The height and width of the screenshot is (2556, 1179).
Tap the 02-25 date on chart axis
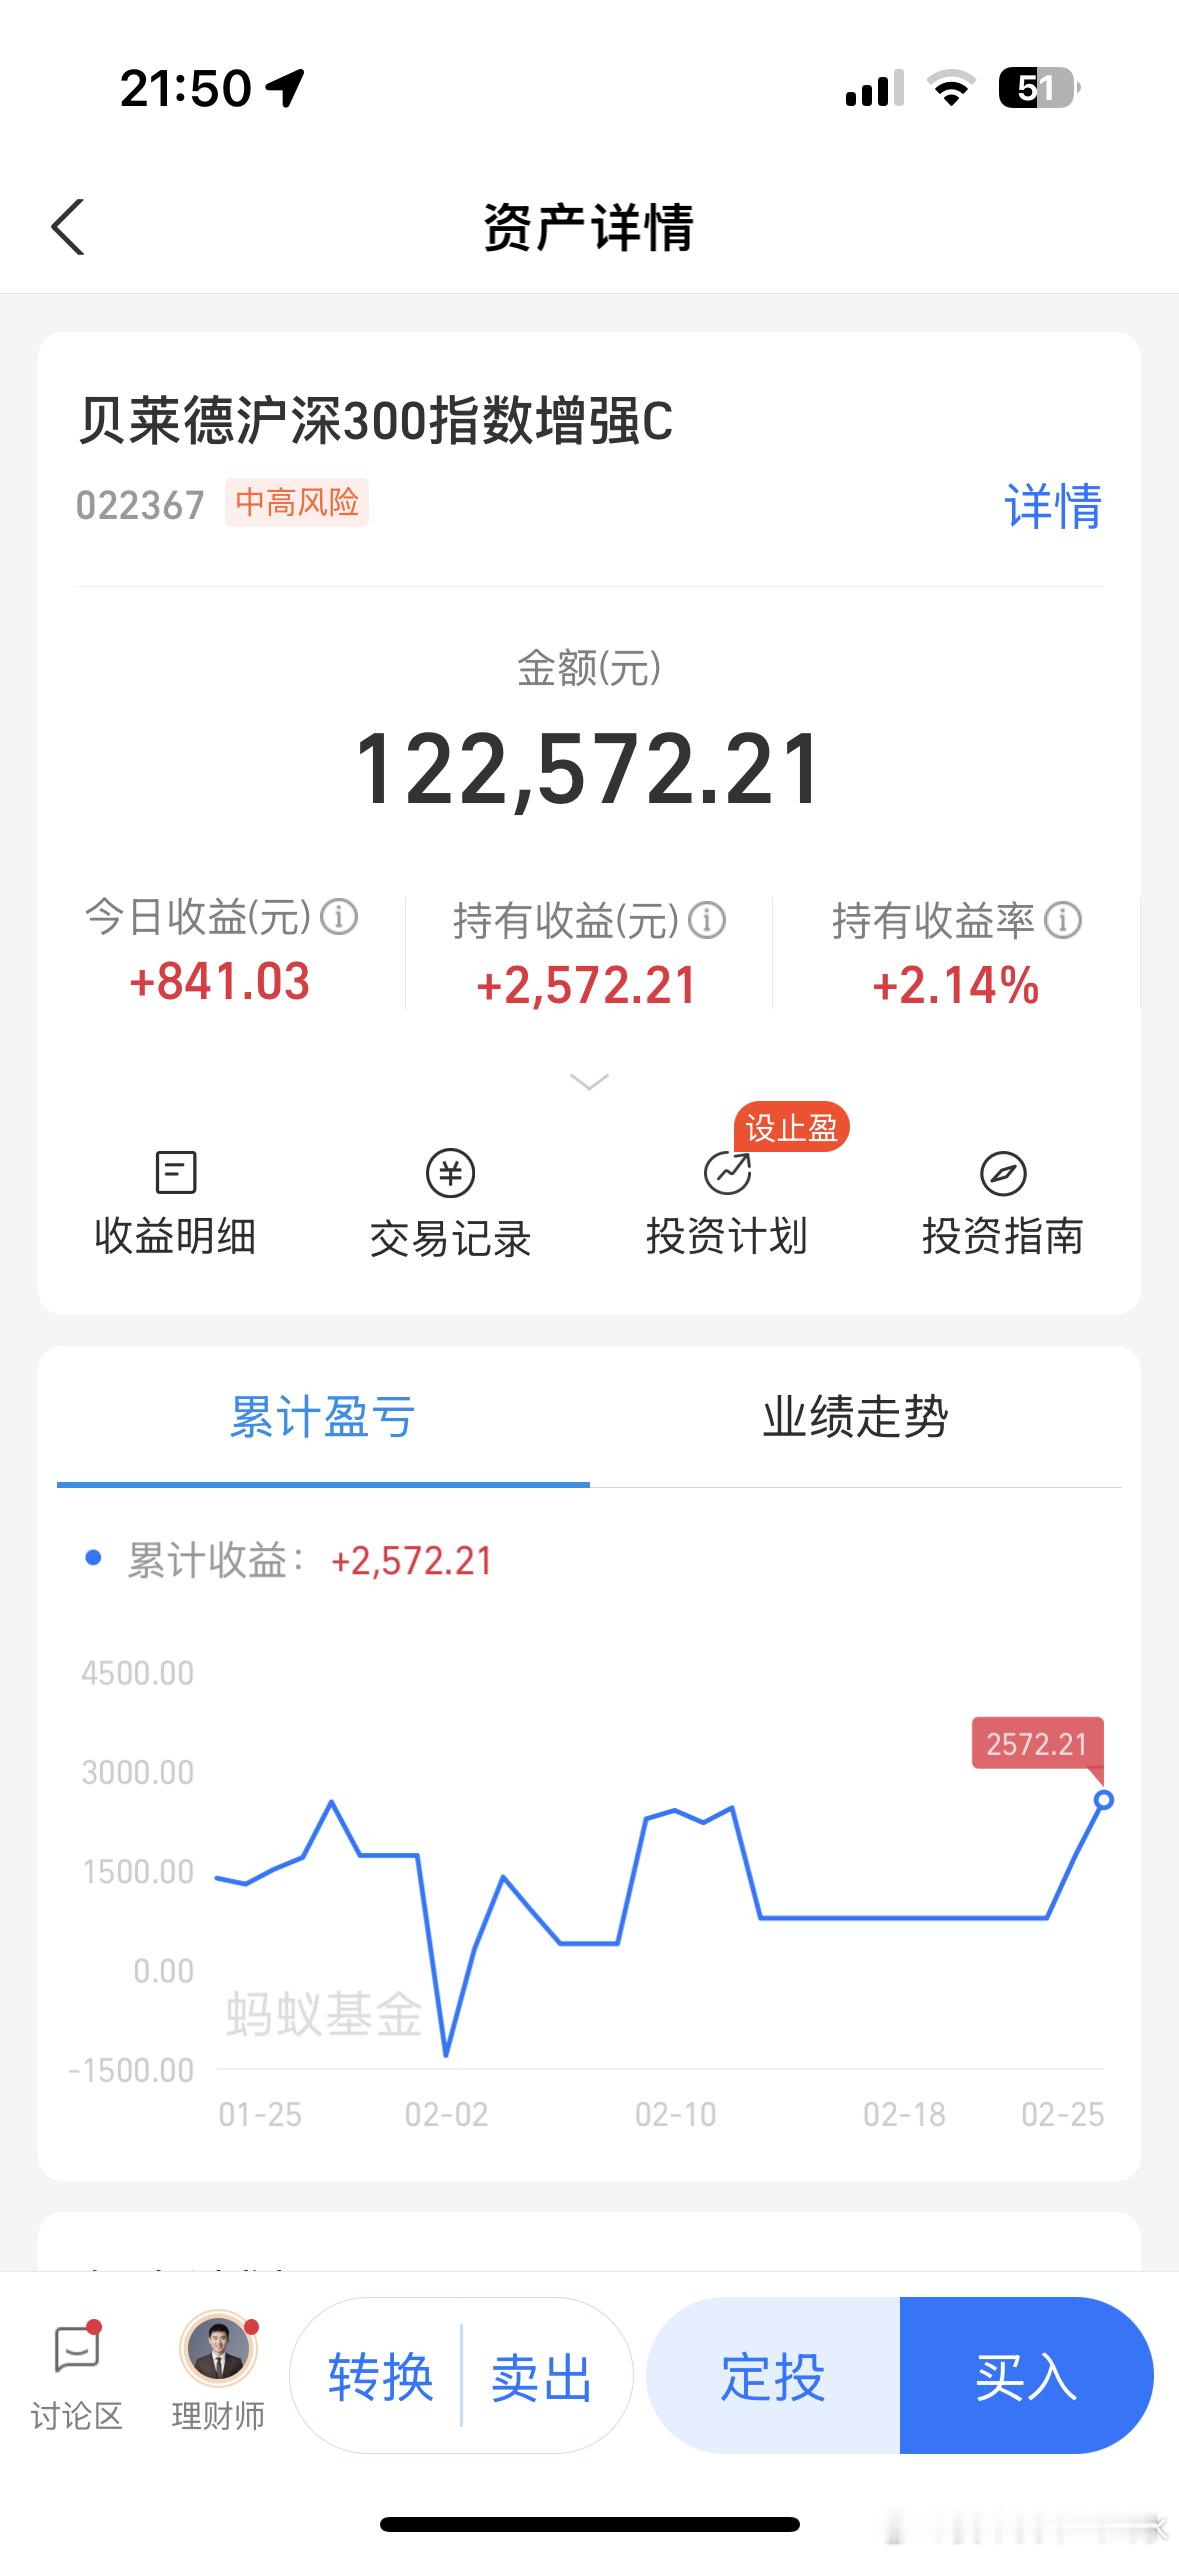(1063, 2114)
